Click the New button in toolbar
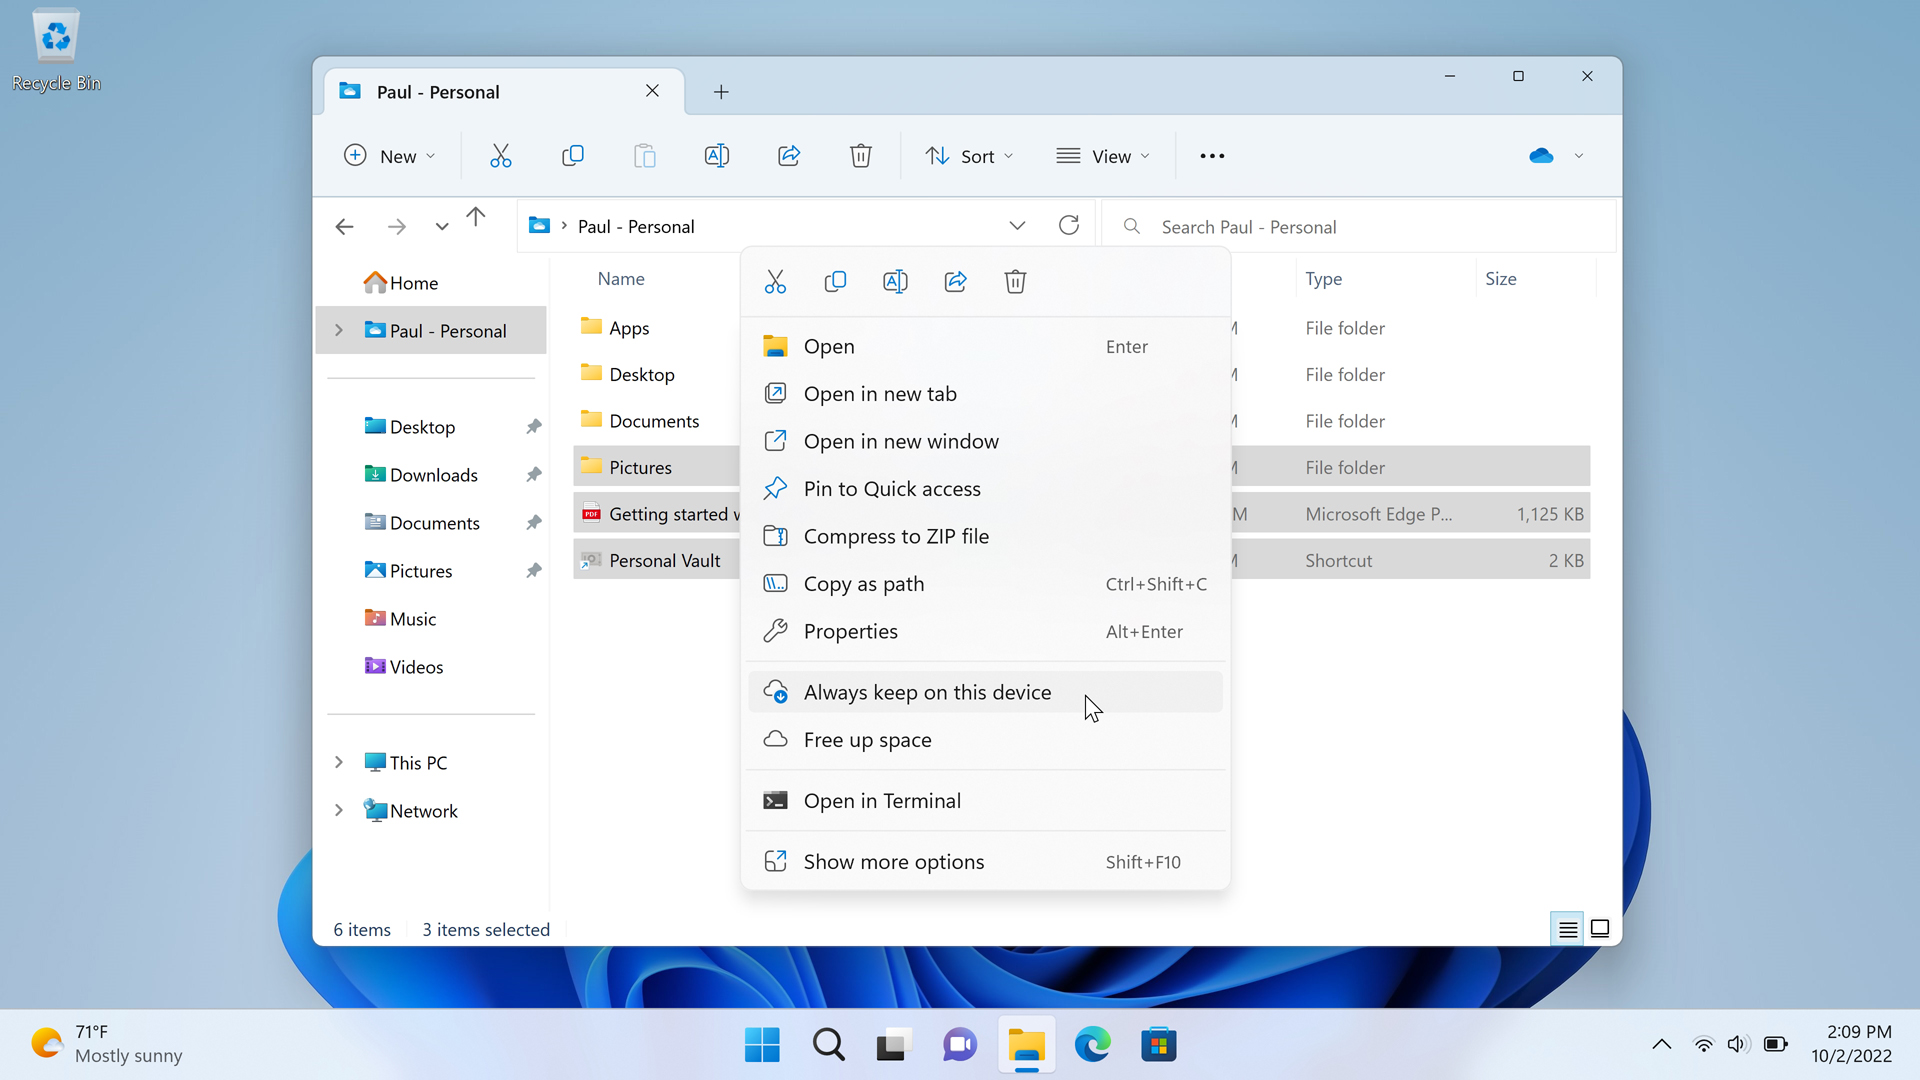 tap(389, 156)
